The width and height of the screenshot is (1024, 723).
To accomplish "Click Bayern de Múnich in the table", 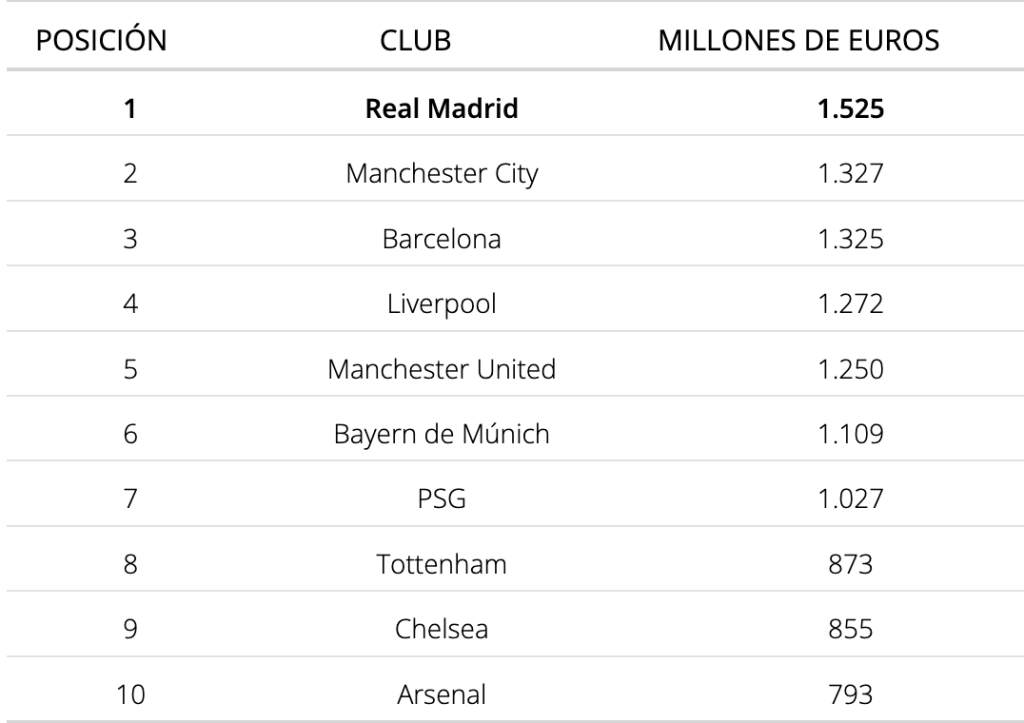I will pos(441,434).
